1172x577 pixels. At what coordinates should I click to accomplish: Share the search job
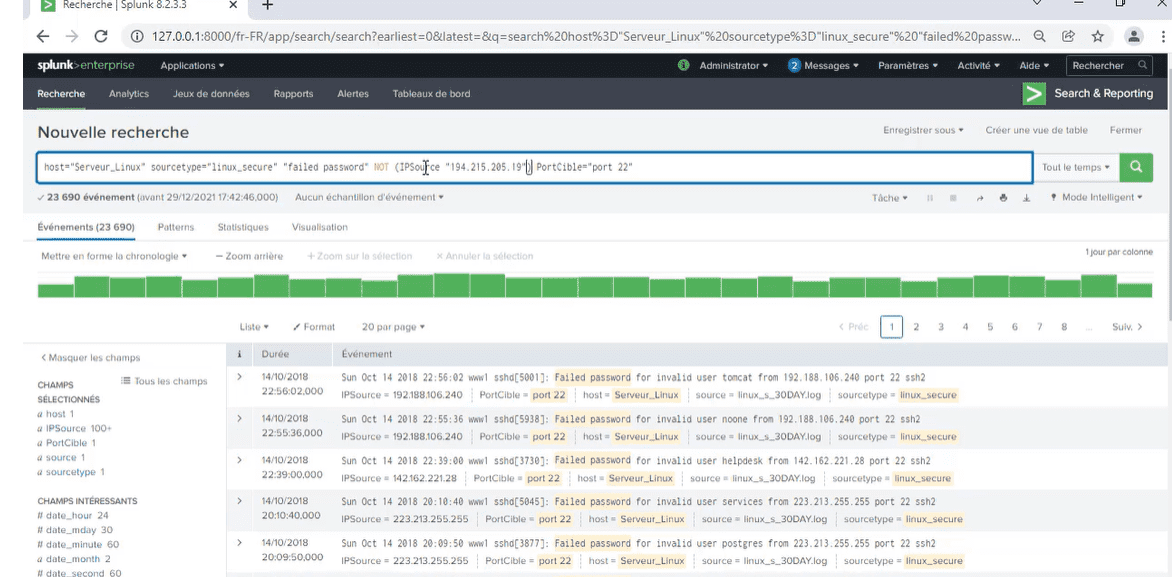pyautogui.click(x=979, y=198)
